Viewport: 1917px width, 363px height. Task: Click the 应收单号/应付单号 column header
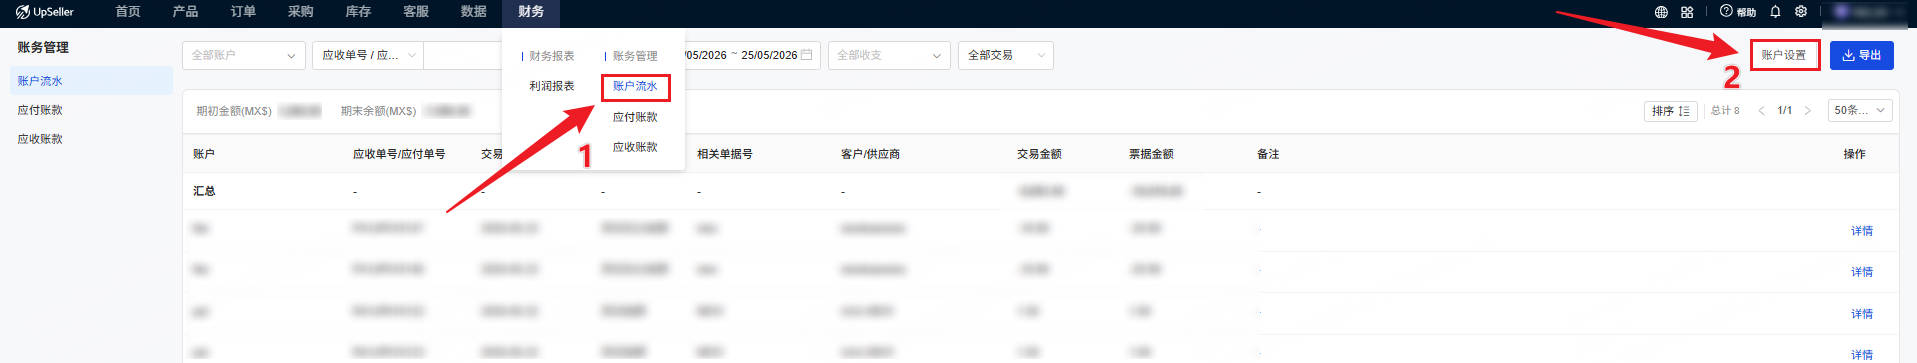[399, 154]
